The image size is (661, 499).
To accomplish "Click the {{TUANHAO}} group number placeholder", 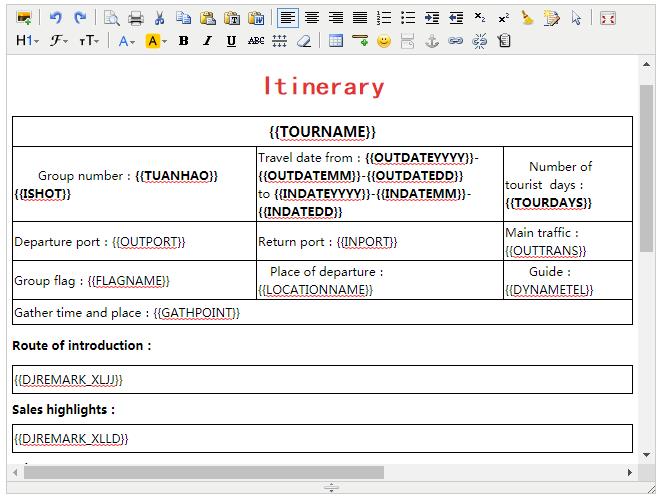I will [x=177, y=176].
